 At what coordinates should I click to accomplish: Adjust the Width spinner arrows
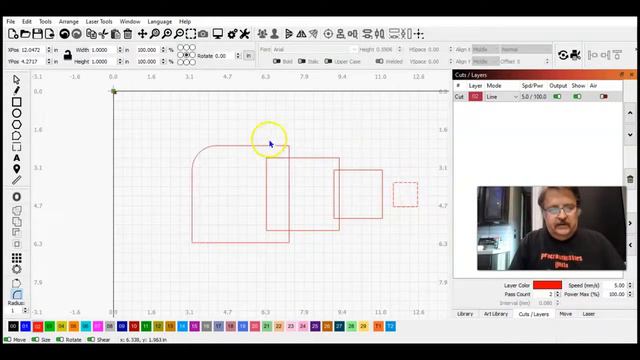pyautogui.click(x=120, y=50)
